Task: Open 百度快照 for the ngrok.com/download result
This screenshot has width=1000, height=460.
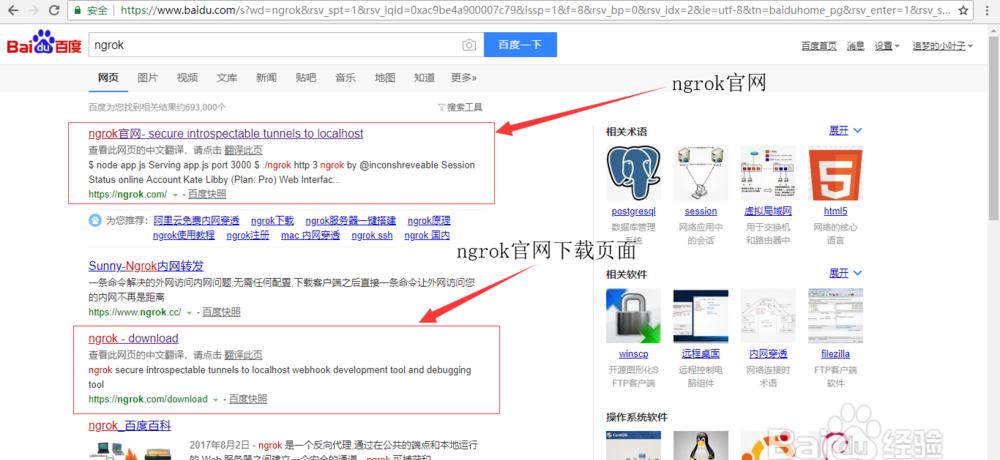Action: tap(248, 399)
